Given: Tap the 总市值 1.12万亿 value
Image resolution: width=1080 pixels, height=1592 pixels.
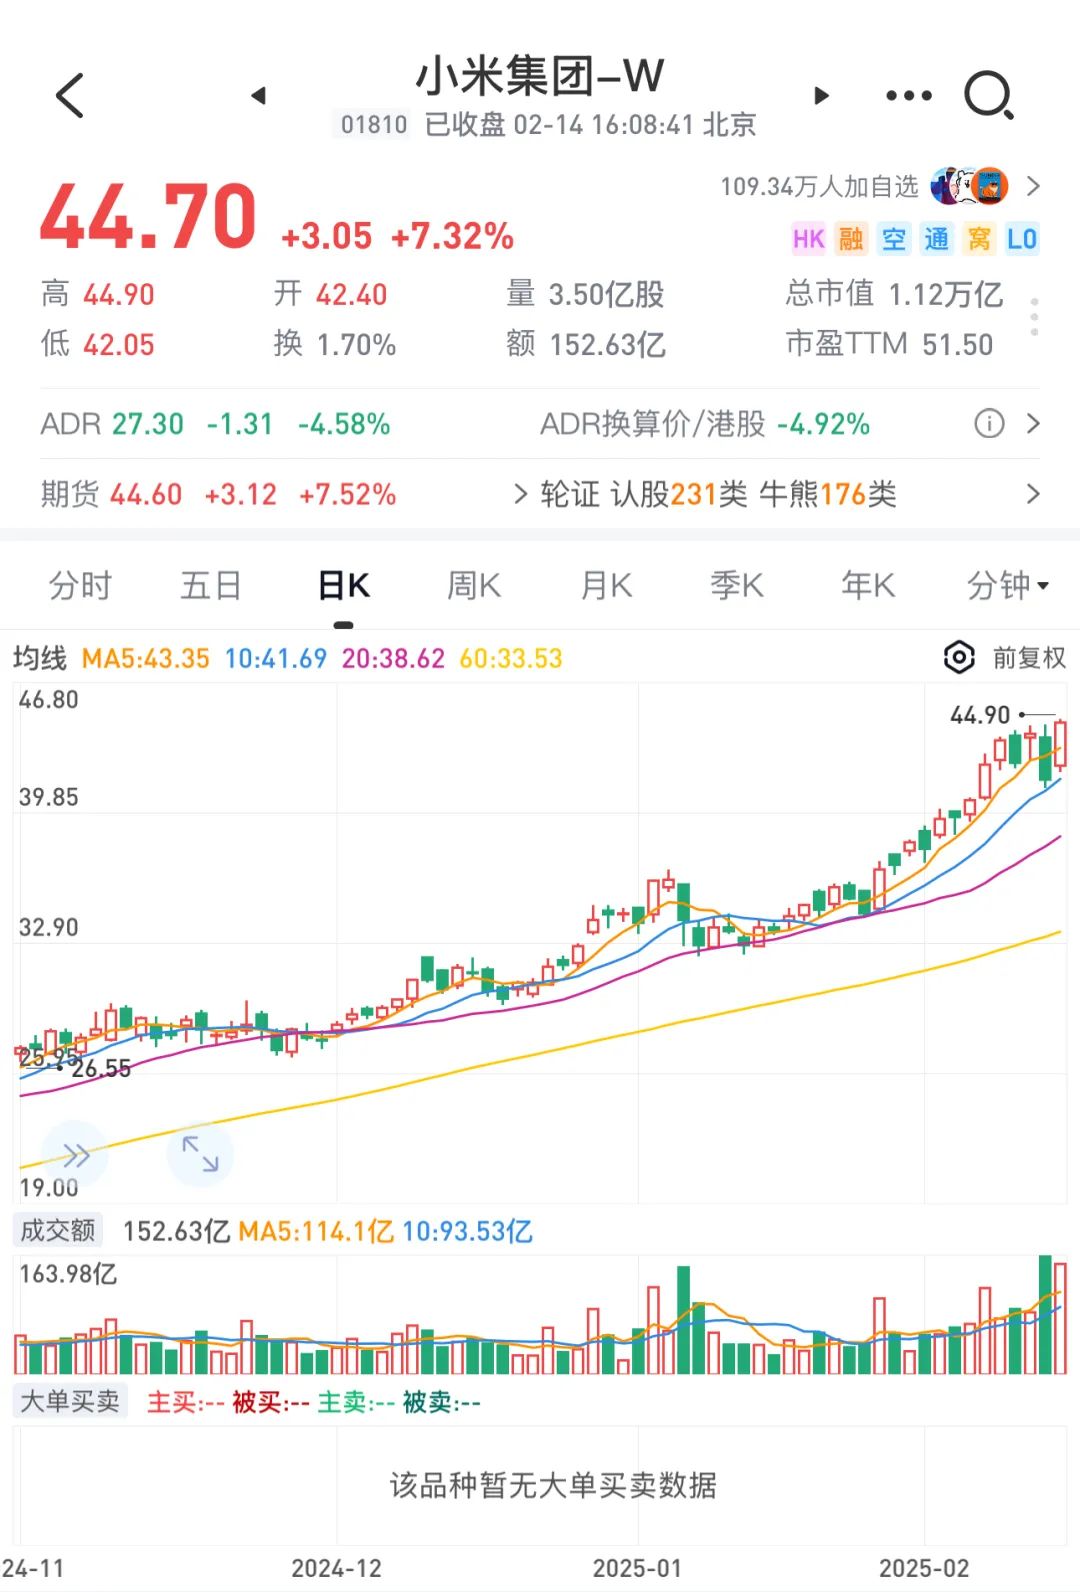Looking at the screenshot, I should (894, 294).
